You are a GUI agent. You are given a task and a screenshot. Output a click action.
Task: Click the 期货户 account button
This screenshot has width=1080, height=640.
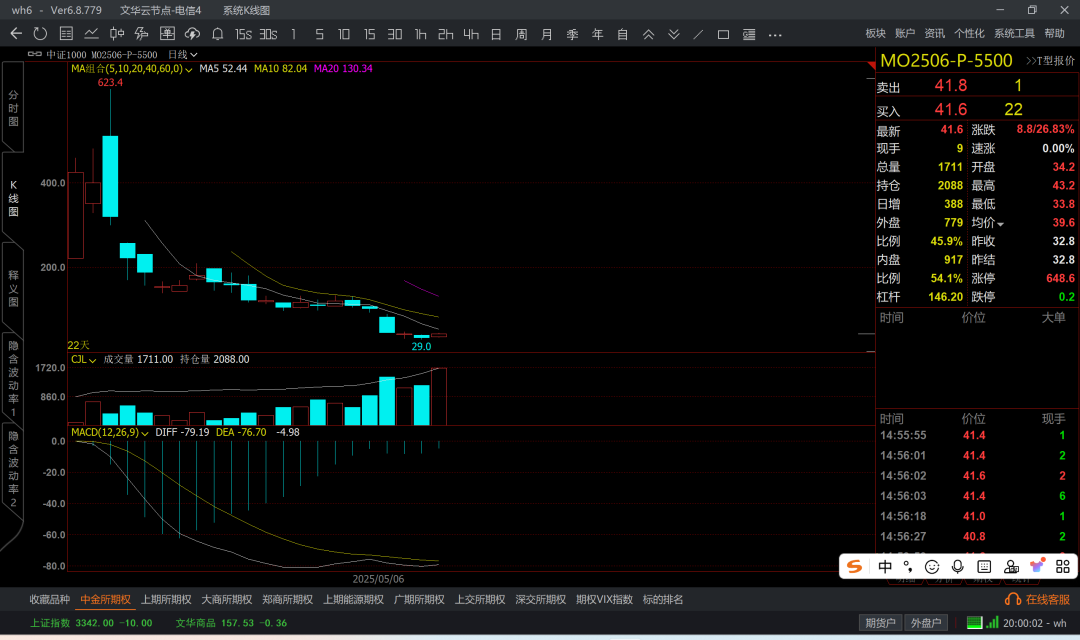(880, 623)
